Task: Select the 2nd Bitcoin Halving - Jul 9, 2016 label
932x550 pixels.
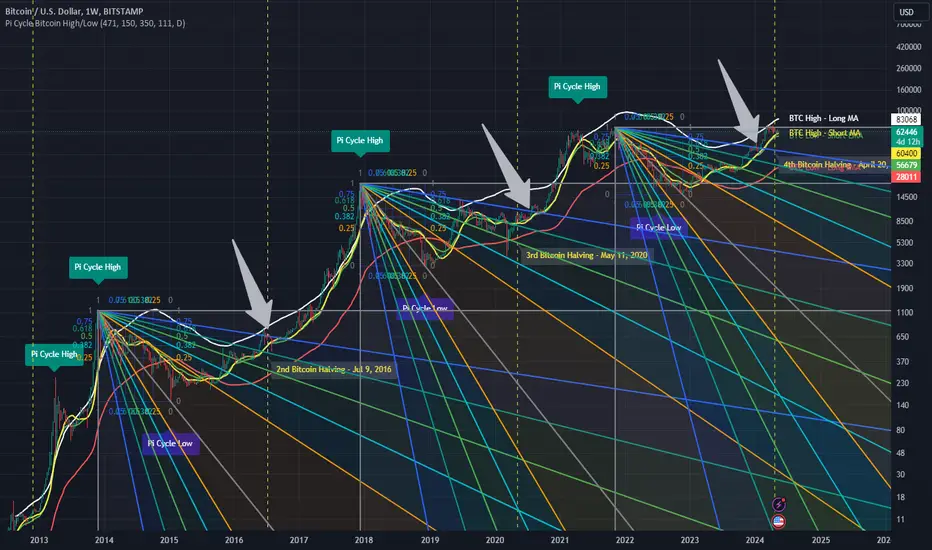Action: 333,369
